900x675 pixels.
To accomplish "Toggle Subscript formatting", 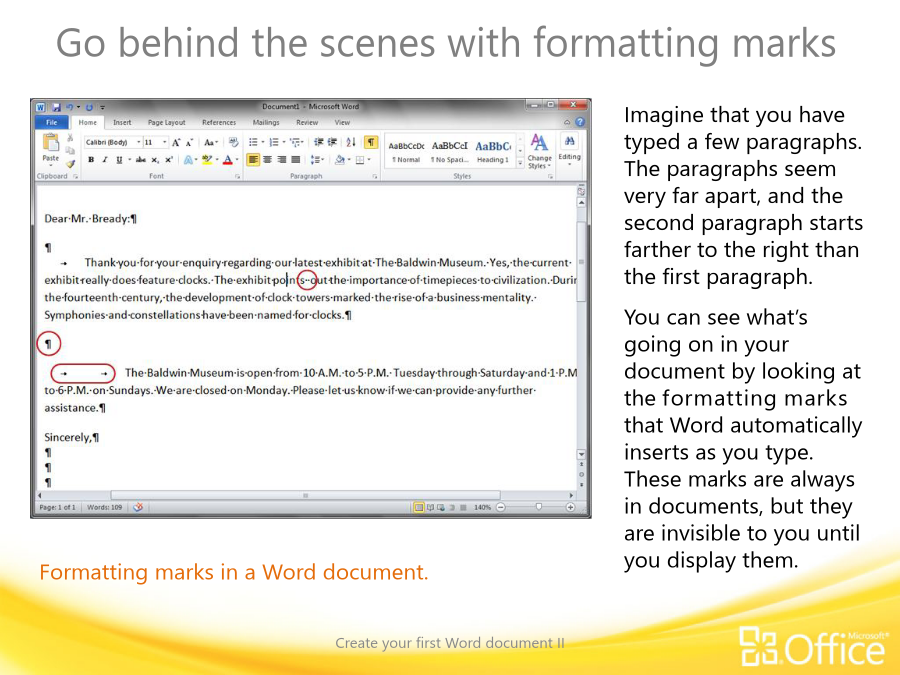I will point(155,160).
